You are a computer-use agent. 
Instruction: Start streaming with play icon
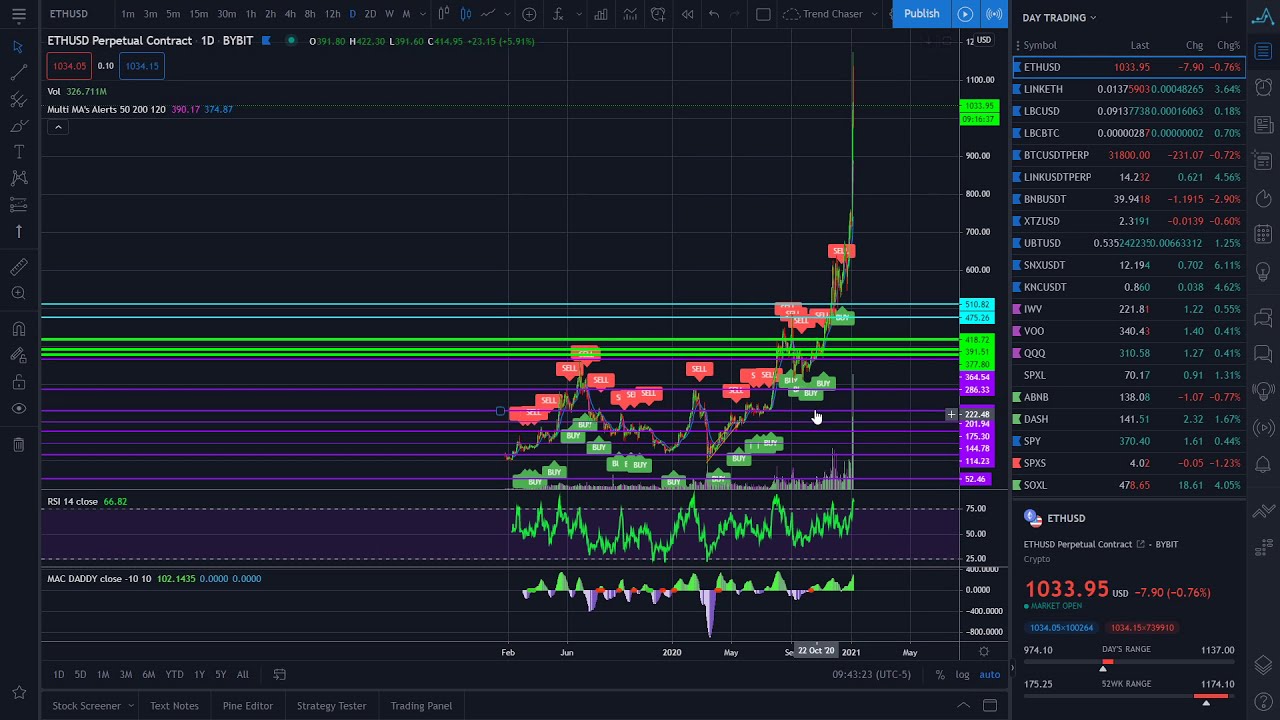[x=965, y=14]
